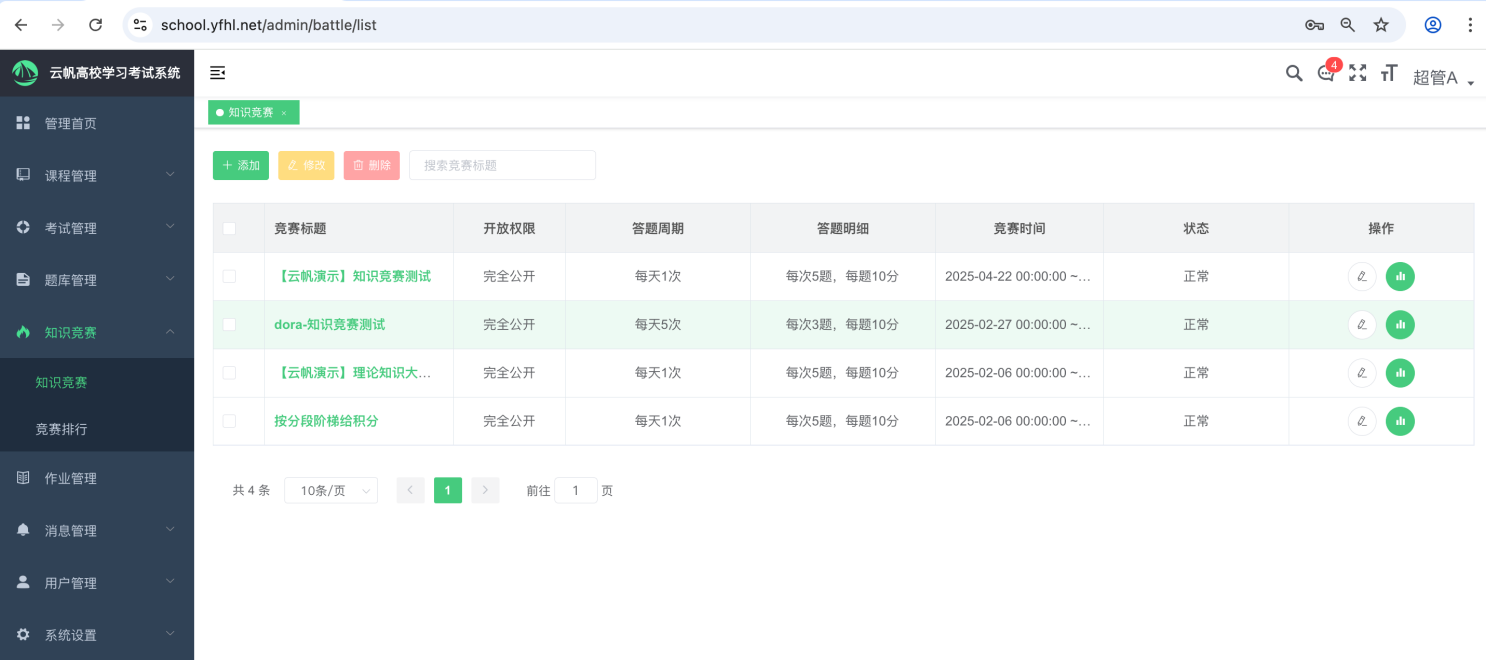View site information icon in address bar

(x=140, y=25)
